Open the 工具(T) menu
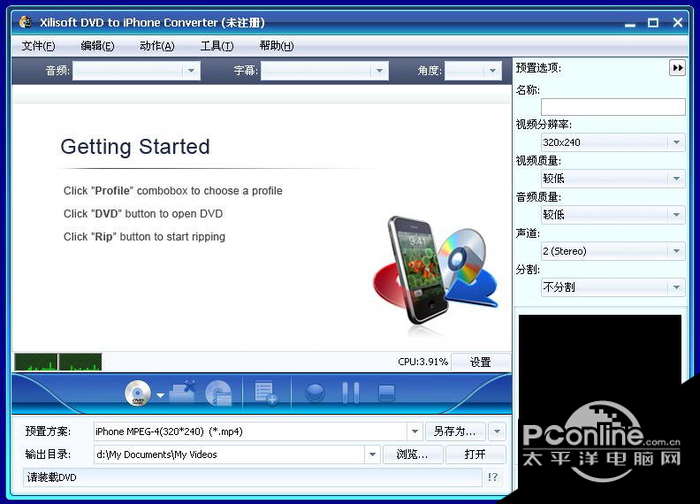 pyautogui.click(x=217, y=46)
